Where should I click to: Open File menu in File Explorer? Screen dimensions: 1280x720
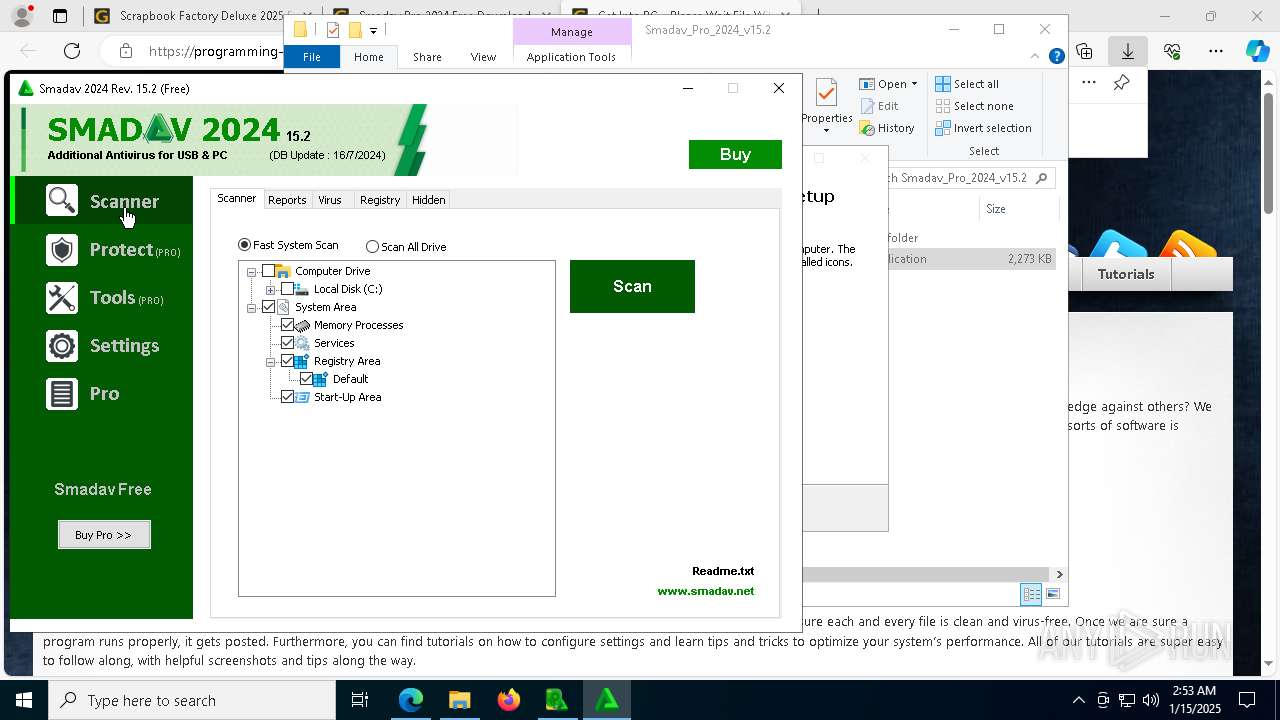312,57
